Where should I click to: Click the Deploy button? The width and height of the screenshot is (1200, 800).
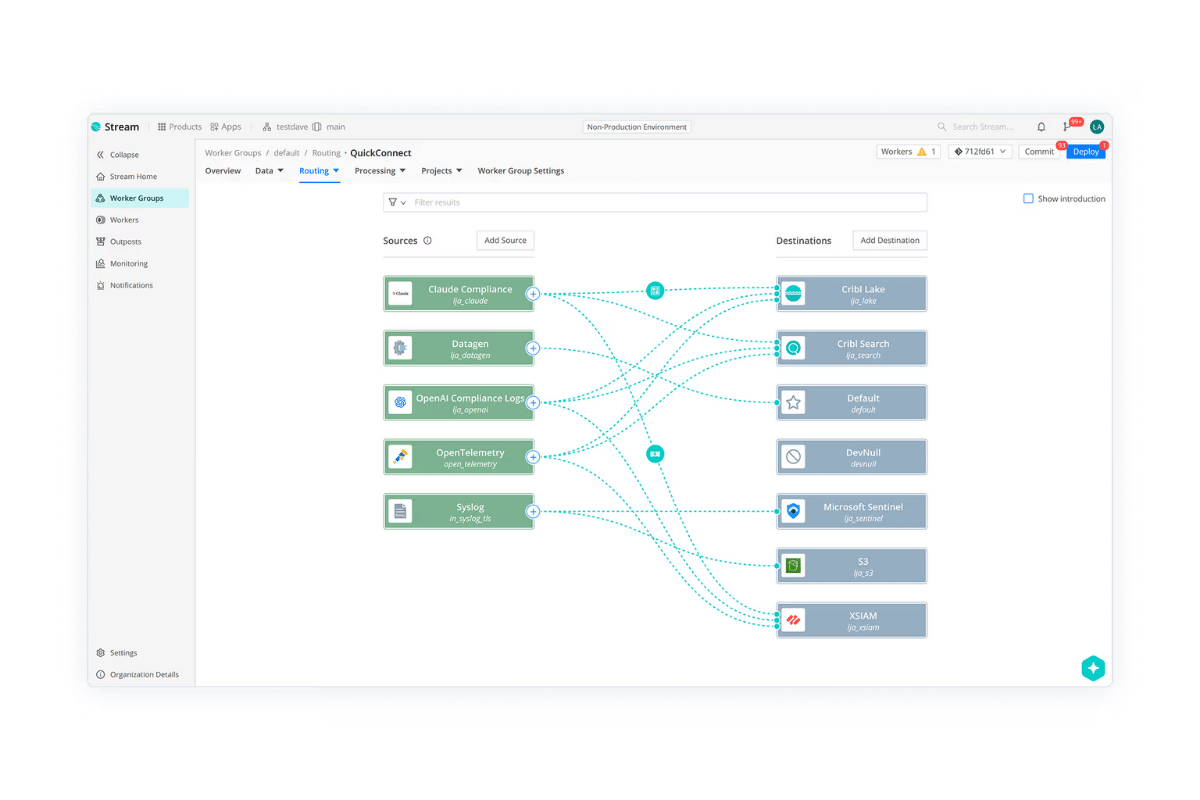[x=1086, y=152]
